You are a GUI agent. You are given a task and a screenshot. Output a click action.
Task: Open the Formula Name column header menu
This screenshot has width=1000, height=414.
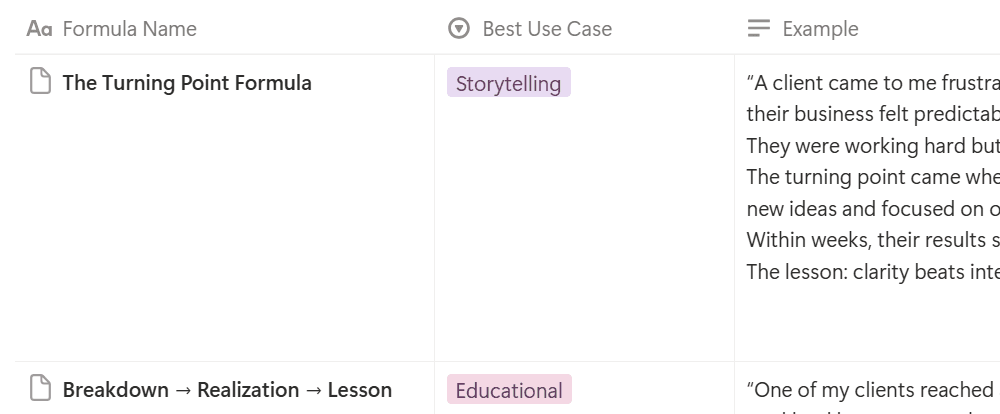(129, 29)
